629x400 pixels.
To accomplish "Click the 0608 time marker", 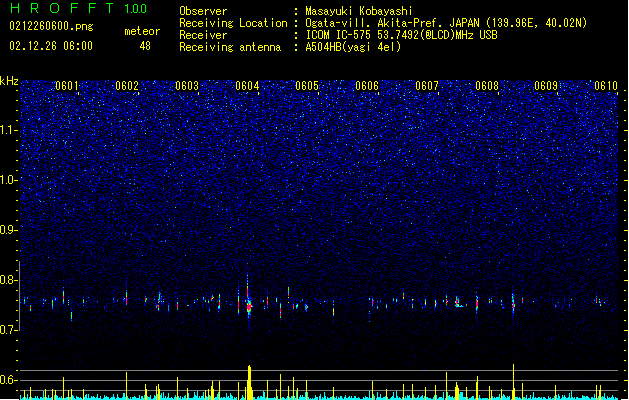I will pos(487,86).
